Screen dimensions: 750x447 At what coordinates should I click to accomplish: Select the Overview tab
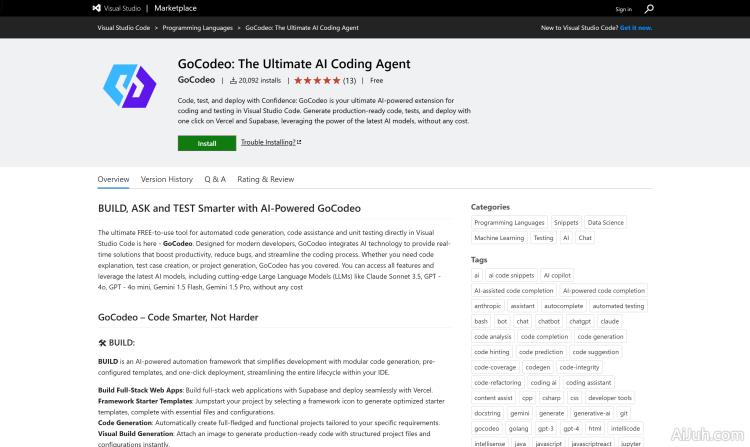113,179
